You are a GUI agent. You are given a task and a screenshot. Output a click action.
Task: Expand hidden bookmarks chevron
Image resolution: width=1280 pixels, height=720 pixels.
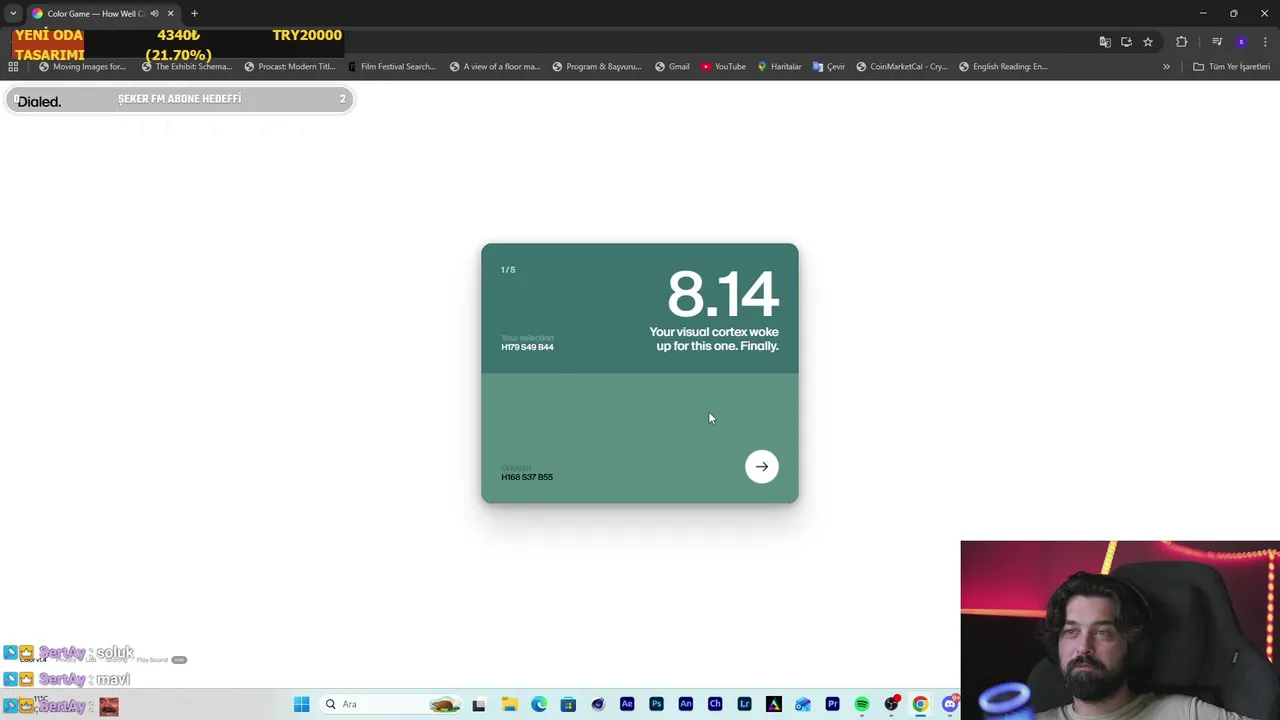(1166, 67)
